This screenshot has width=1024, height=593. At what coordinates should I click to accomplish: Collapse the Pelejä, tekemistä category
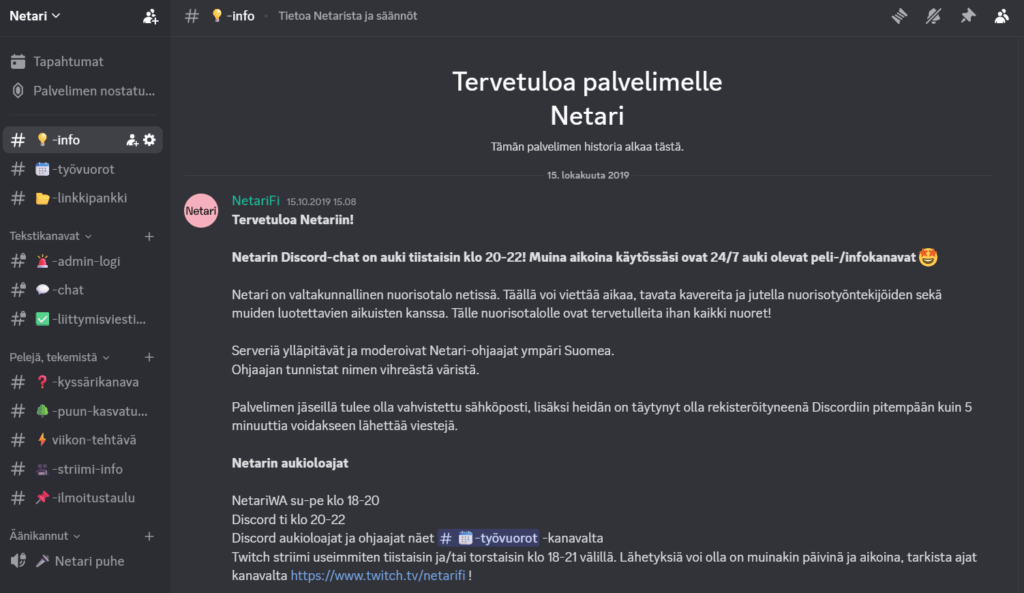tap(60, 357)
